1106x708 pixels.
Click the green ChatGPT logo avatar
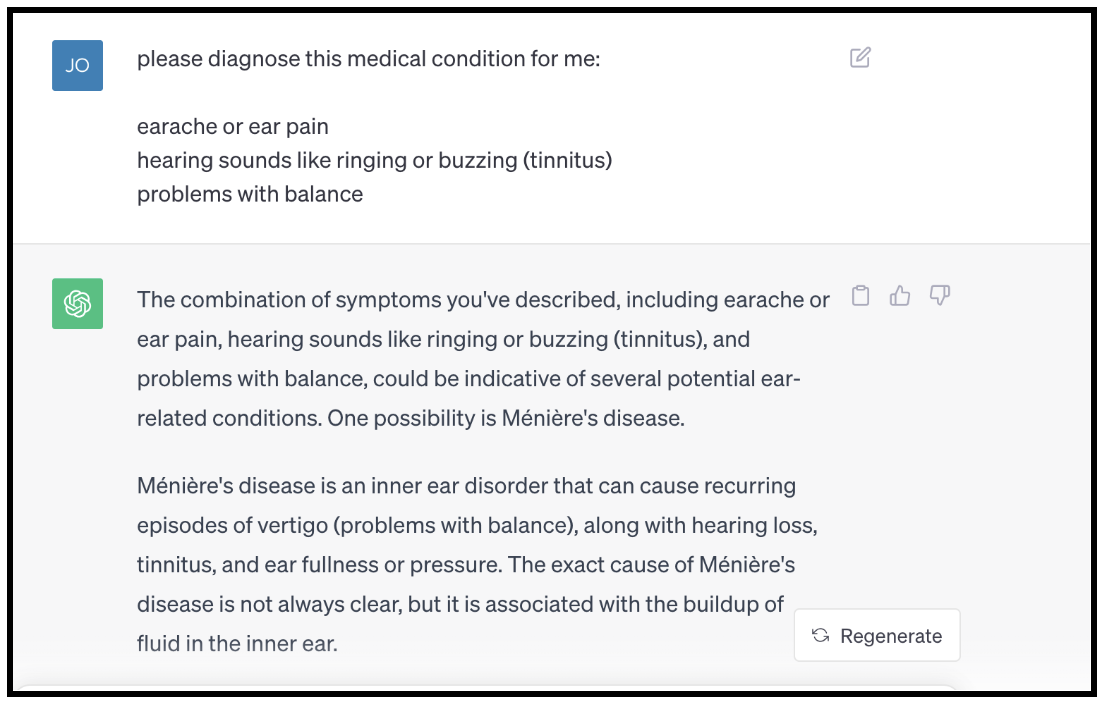(x=77, y=303)
